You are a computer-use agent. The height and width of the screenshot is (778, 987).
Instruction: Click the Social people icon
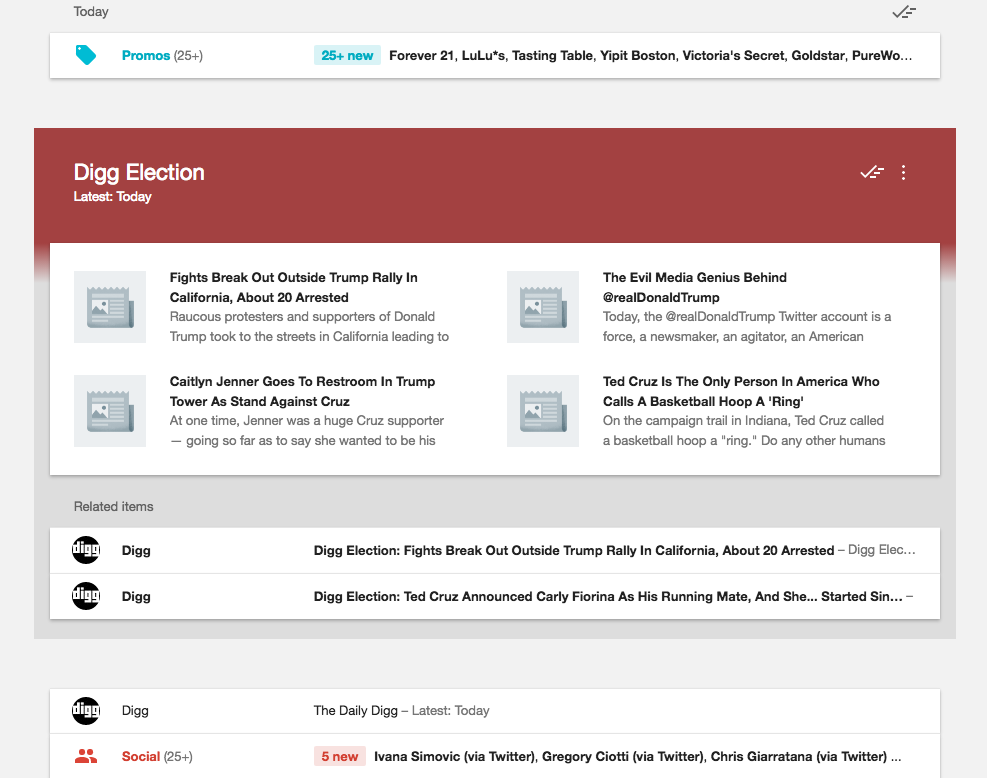[86, 756]
